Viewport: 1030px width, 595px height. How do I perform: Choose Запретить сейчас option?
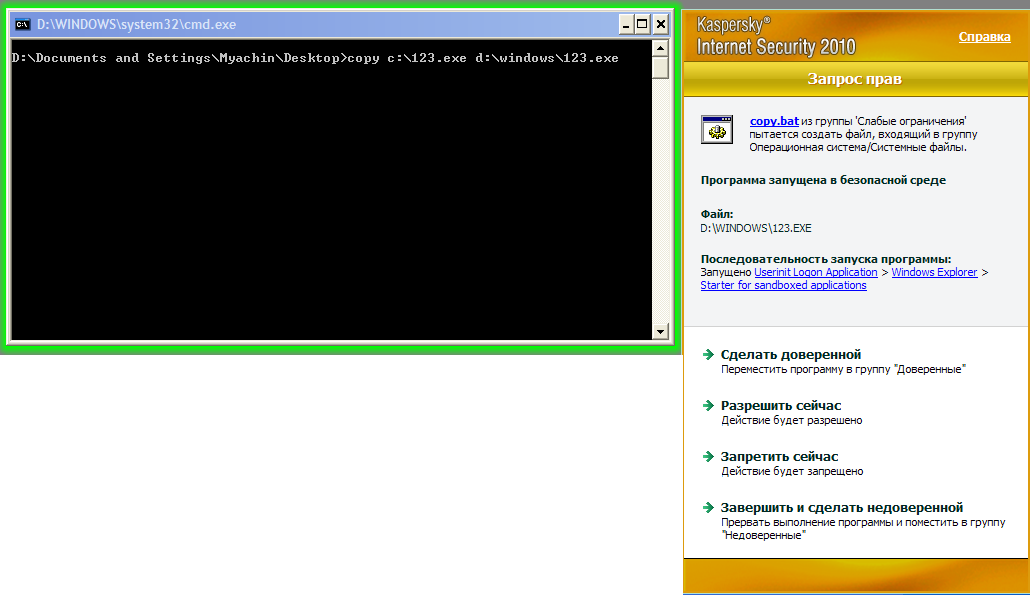click(x=779, y=456)
